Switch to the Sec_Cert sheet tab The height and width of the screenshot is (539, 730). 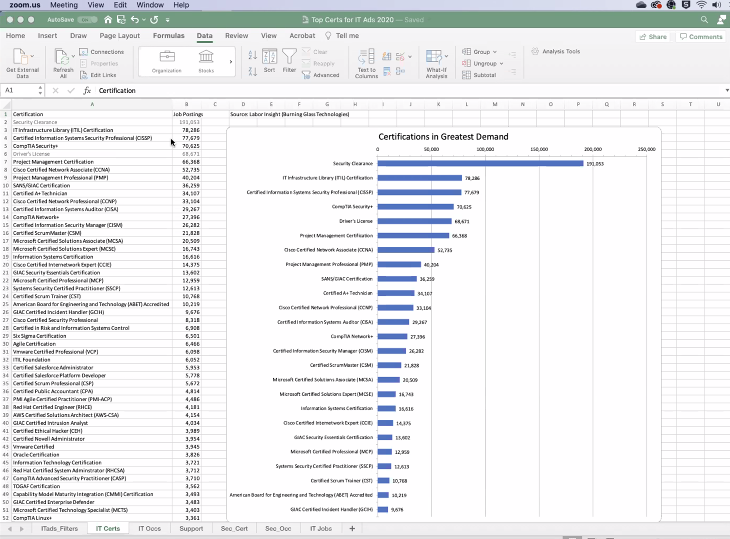(234, 528)
